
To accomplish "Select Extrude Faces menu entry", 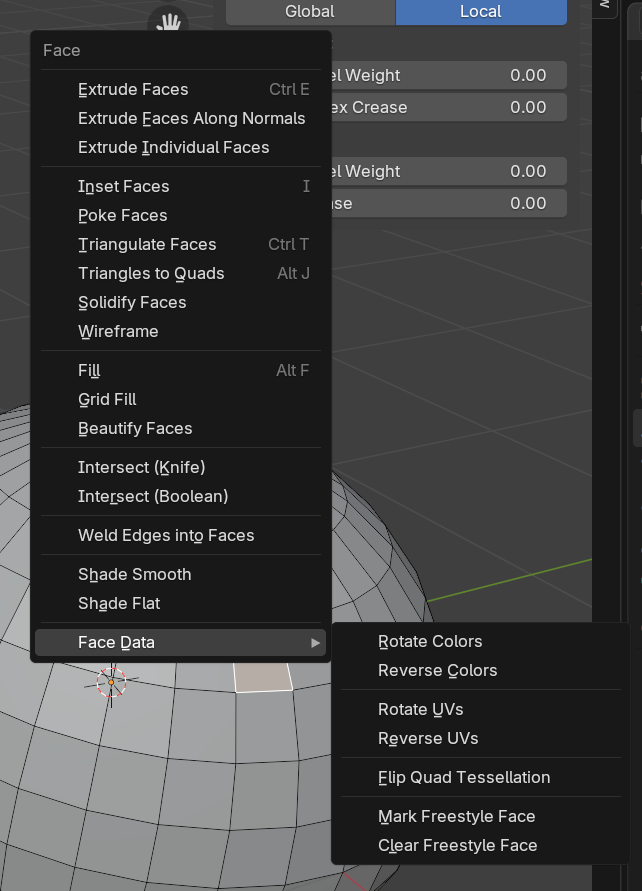I will (x=181, y=89).
